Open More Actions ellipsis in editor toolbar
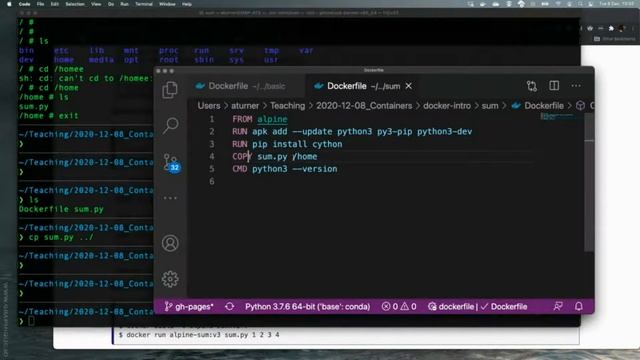Image resolution: width=640 pixels, height=360 pixels. (x=576, y=86)
